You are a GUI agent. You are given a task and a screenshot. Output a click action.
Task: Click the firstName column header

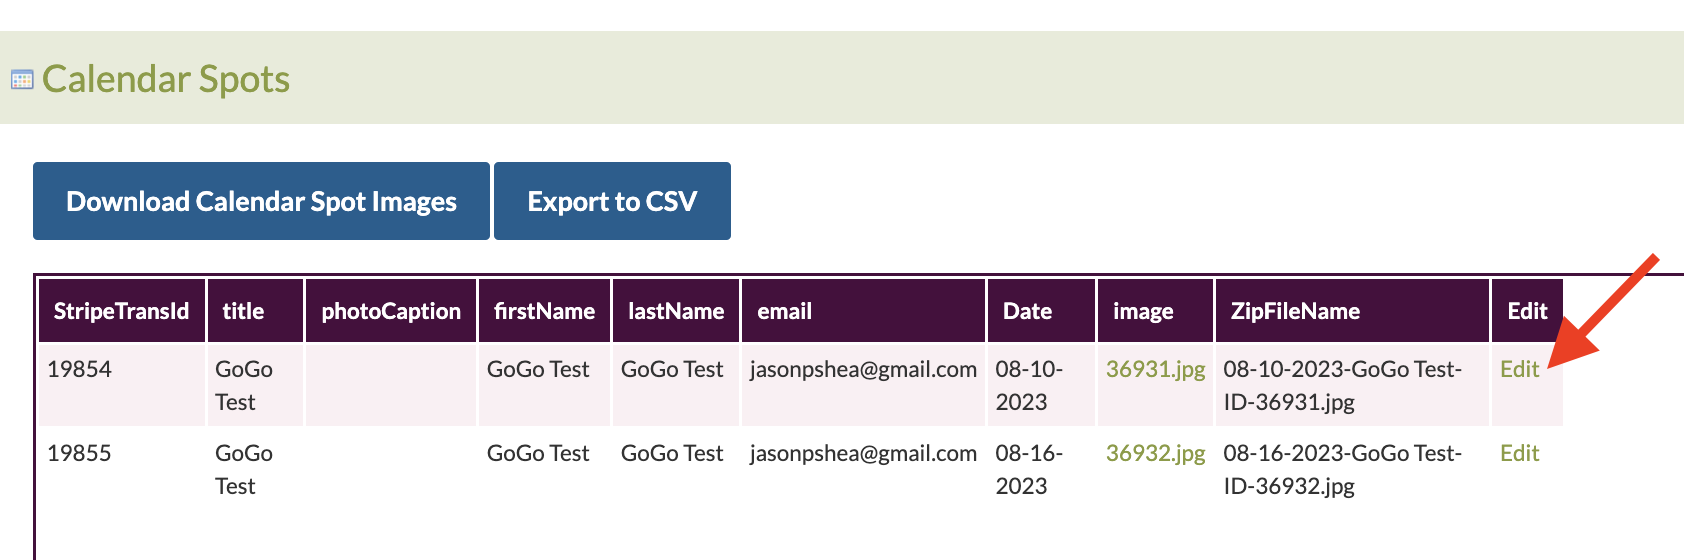(544, 311)
